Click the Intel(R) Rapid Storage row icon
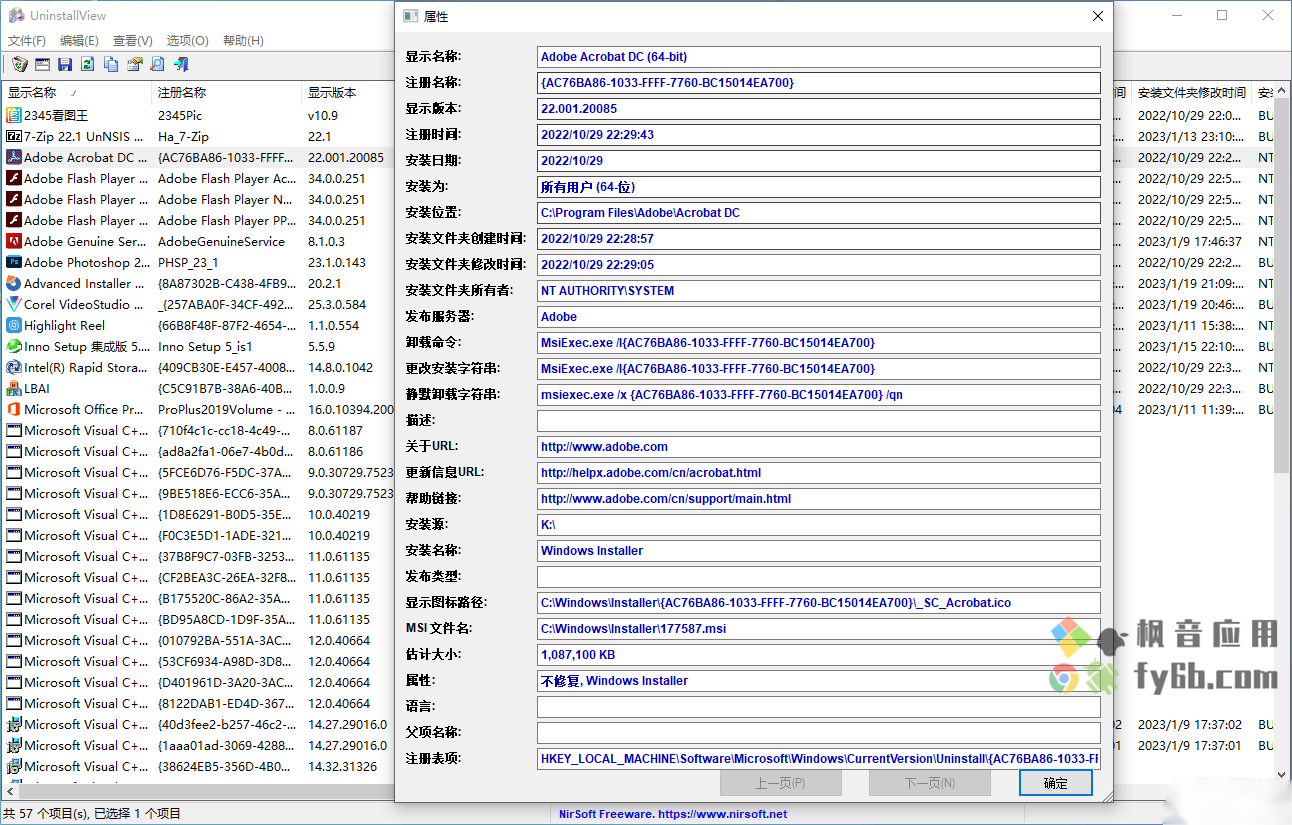 [14, 367]
